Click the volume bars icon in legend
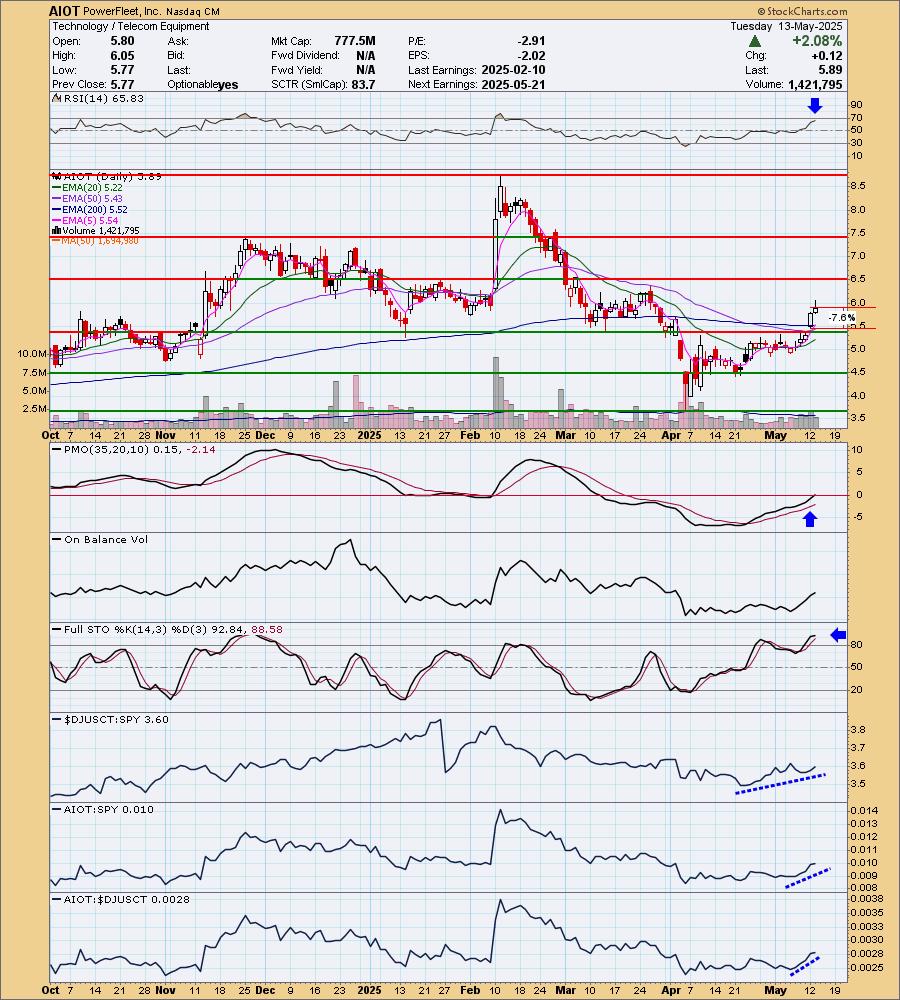 click(56, 230)
